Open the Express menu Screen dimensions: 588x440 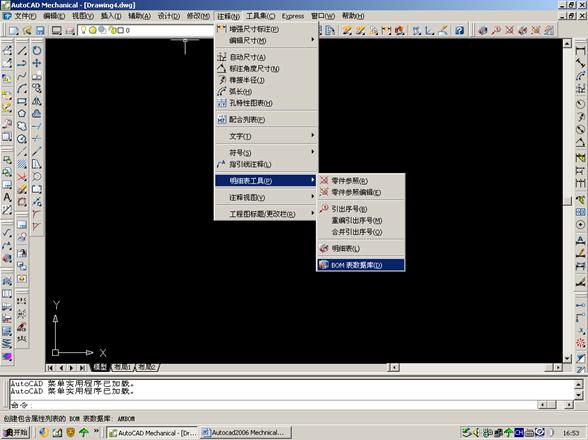[x=293, y=16]
